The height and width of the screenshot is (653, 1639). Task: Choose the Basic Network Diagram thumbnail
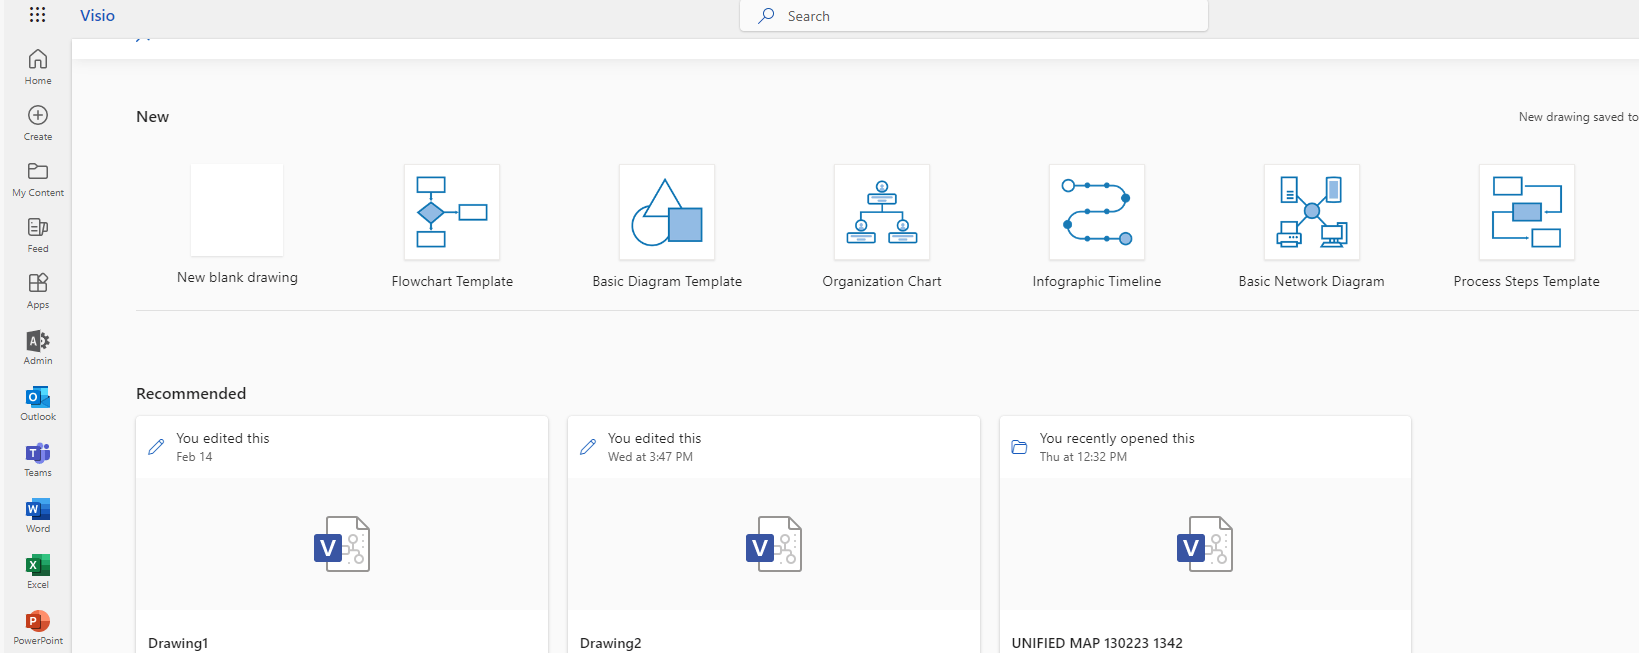coord(1312,212)
